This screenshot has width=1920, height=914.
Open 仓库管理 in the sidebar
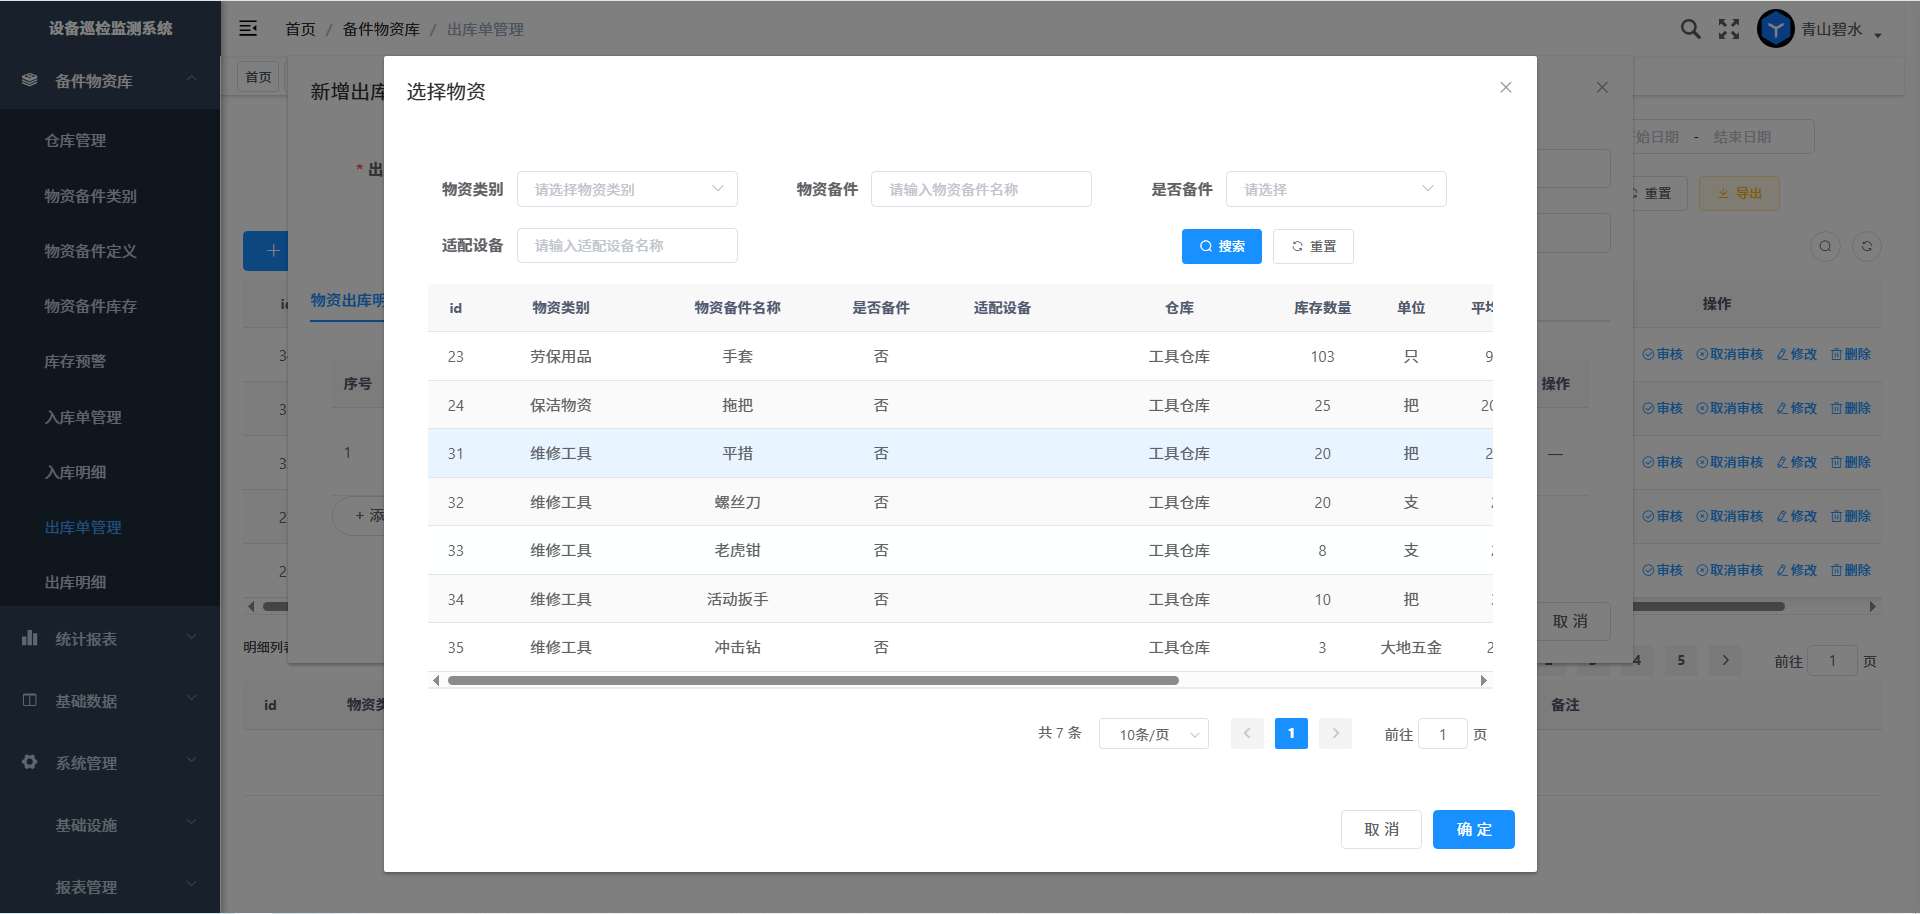76,141
